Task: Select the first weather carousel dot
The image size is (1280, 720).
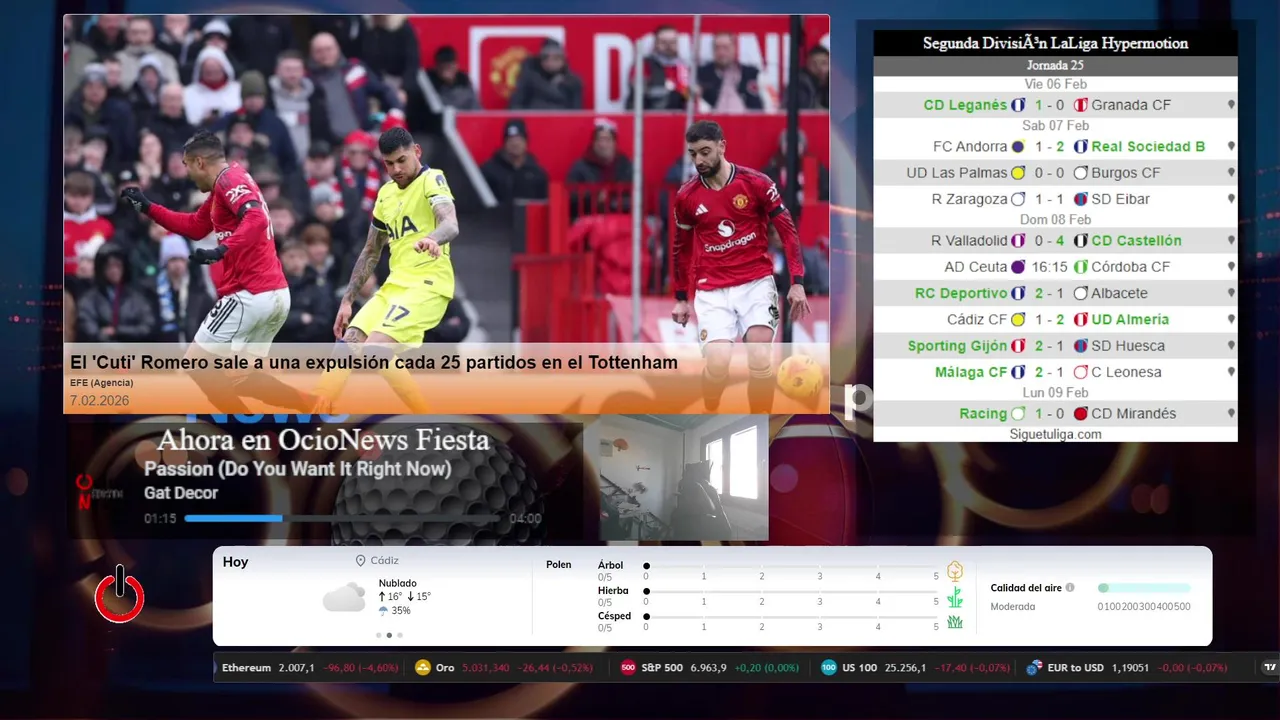Action: coord(378,635)
